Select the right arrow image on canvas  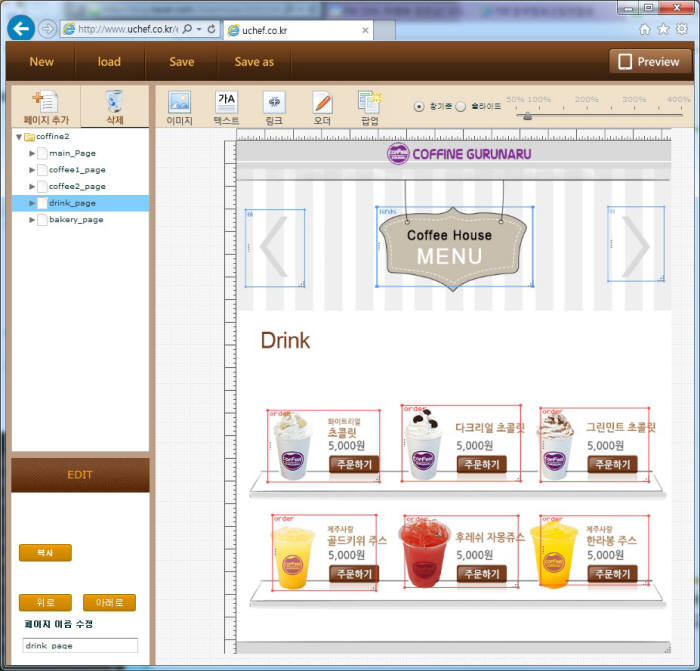(636, 244)
